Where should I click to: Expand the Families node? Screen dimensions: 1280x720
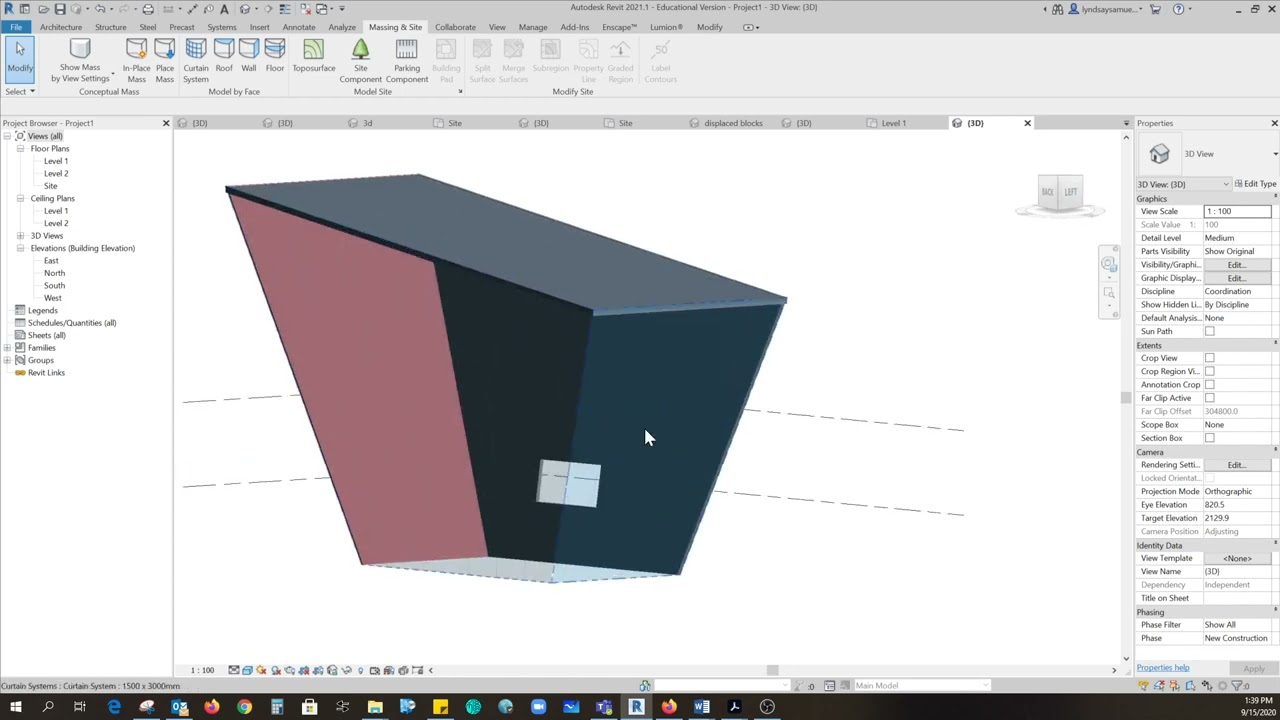7,348
